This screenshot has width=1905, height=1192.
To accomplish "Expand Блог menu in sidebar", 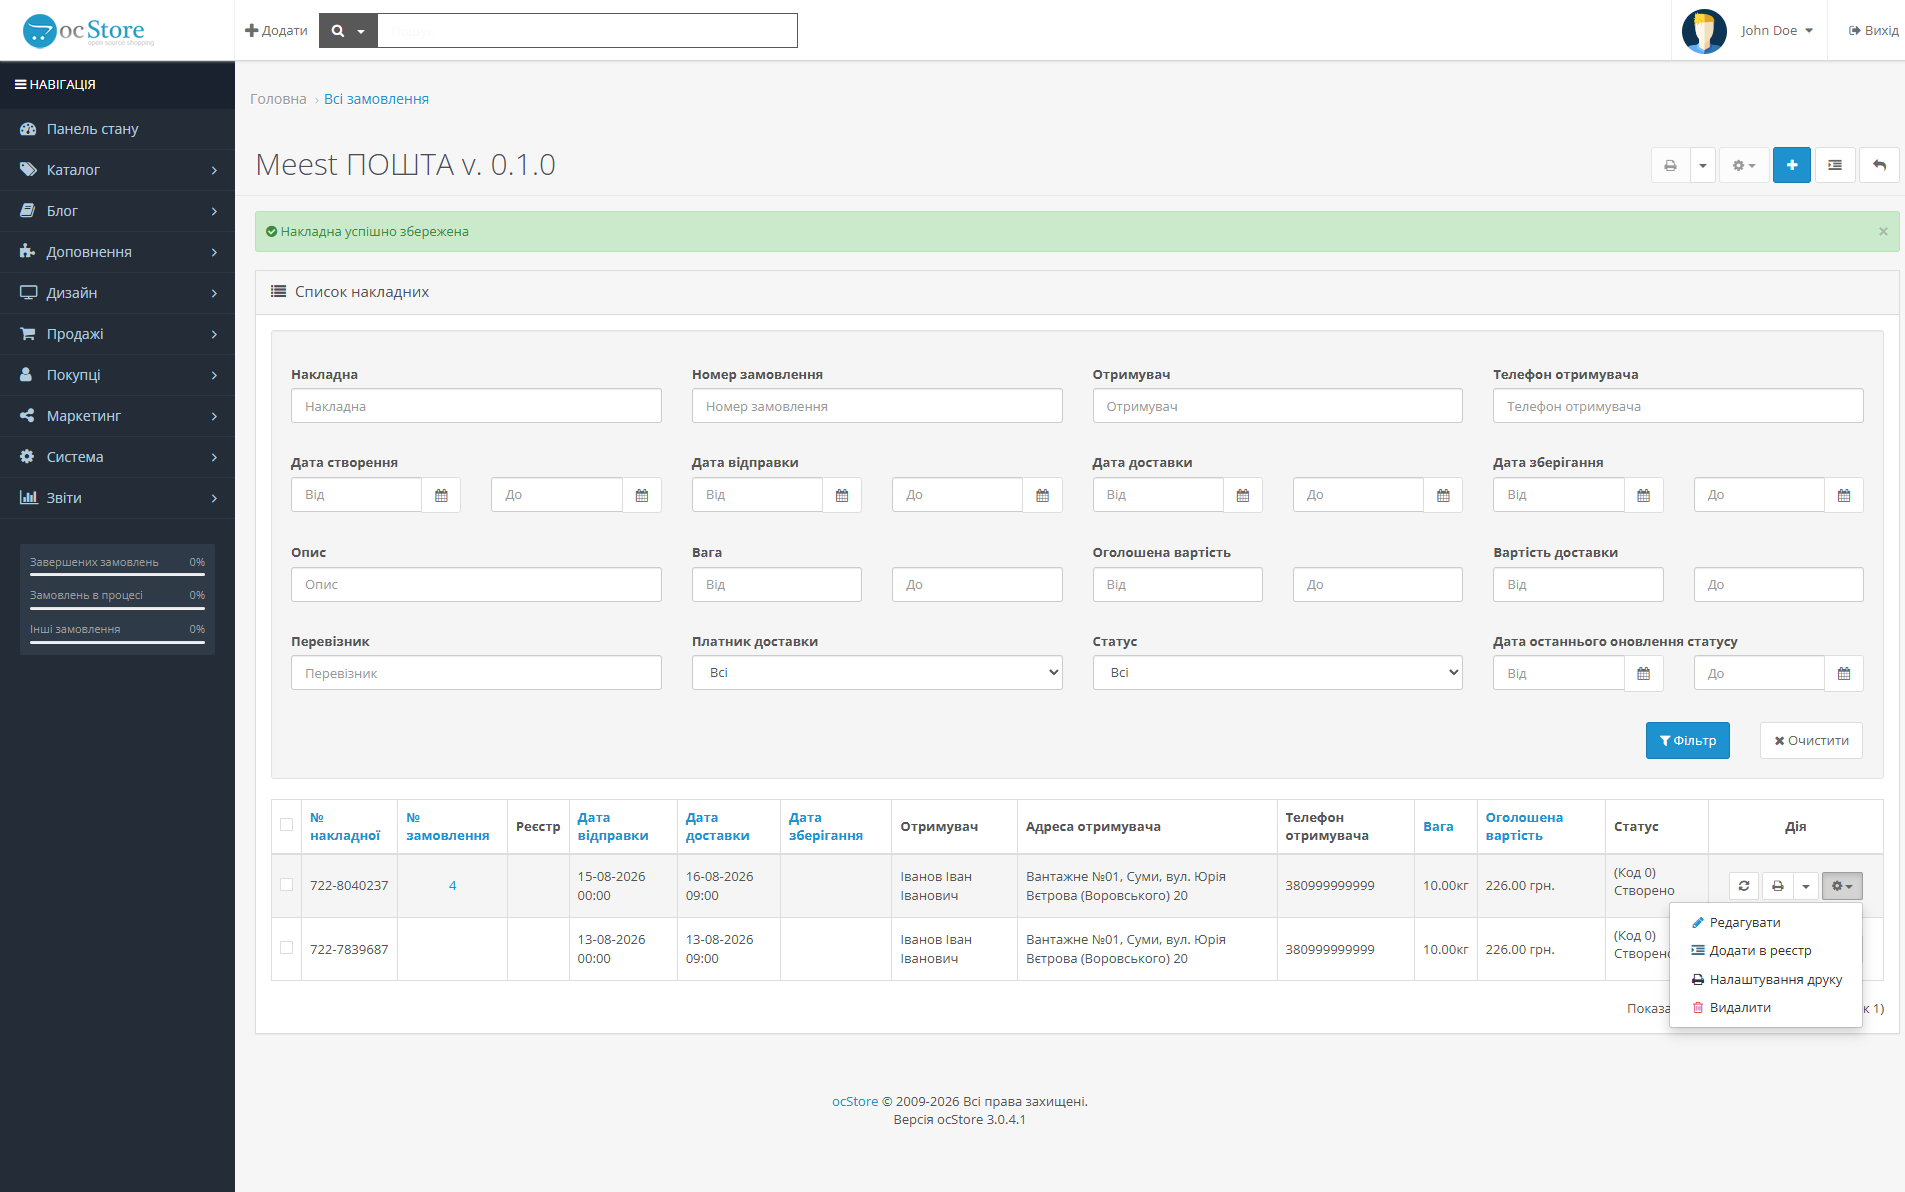I will (x=117, y=211).
